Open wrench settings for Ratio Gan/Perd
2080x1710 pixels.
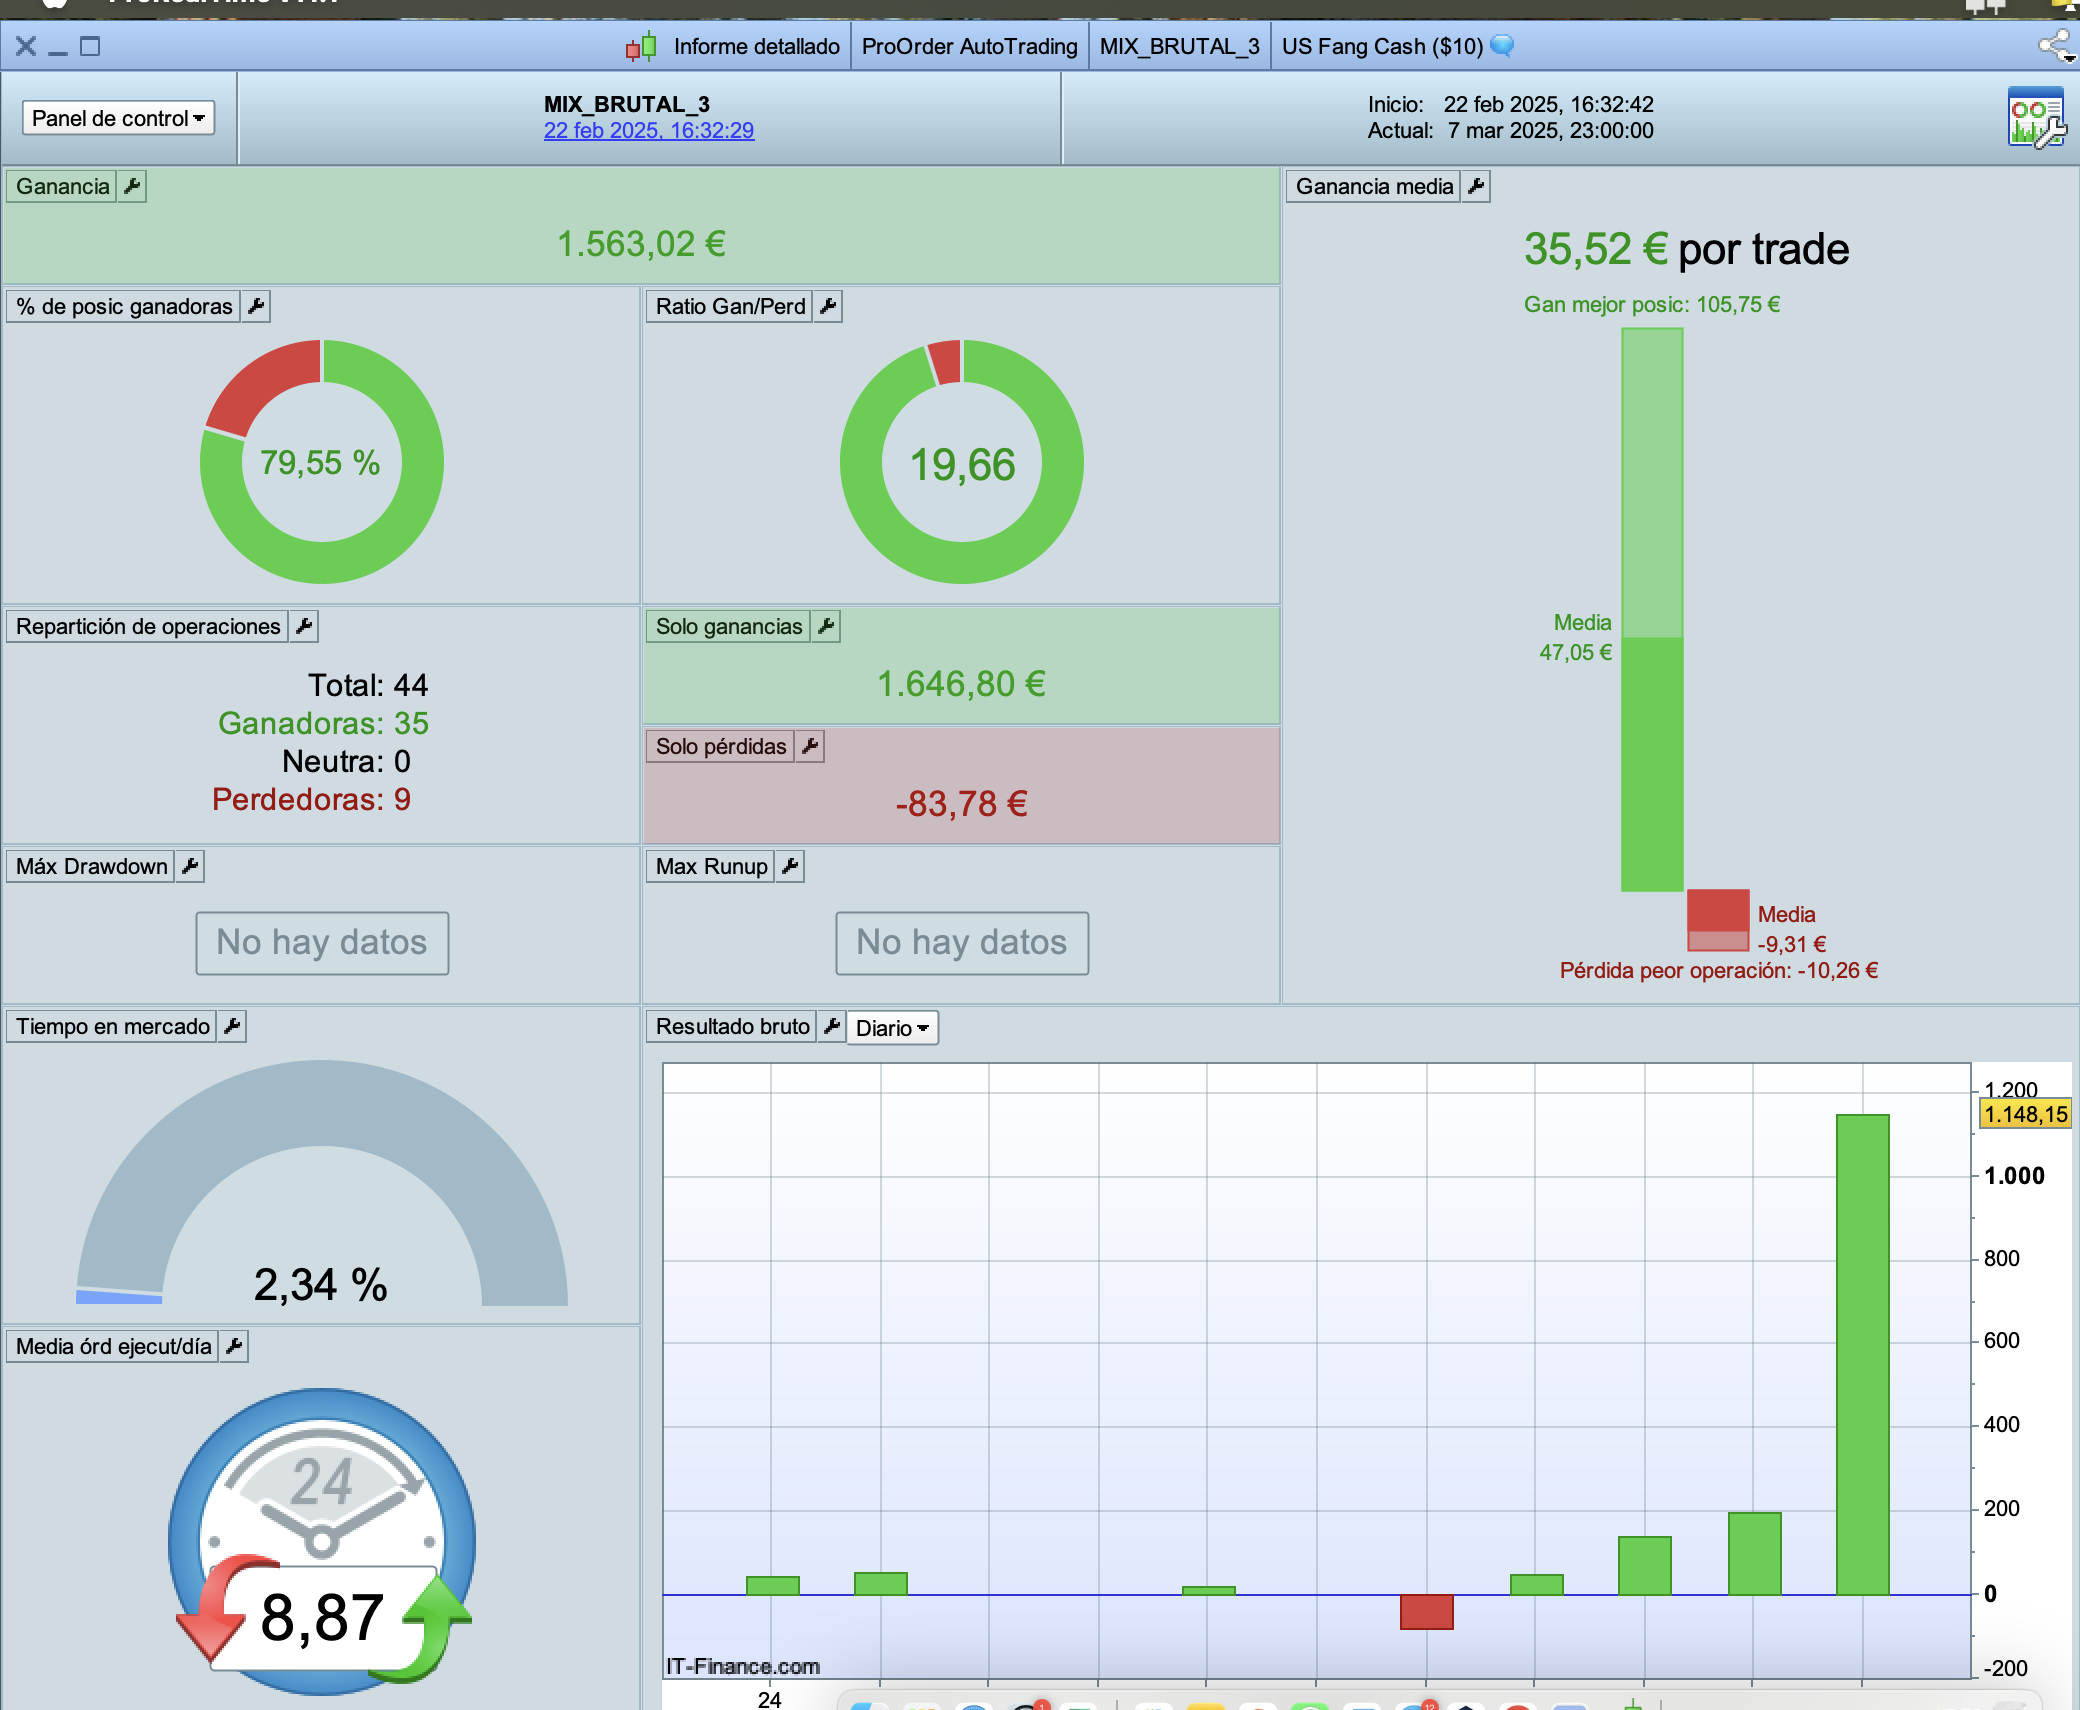click(828, 306)
